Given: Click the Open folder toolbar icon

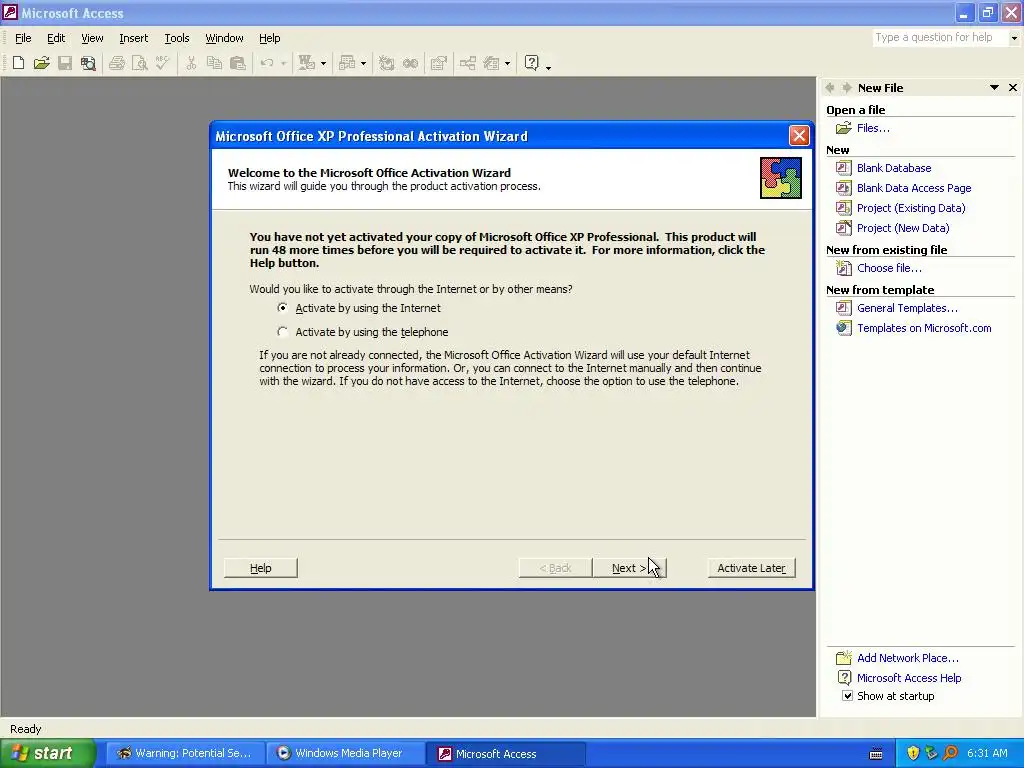Looking at the screenshot, I should click(x=42, y=63).
